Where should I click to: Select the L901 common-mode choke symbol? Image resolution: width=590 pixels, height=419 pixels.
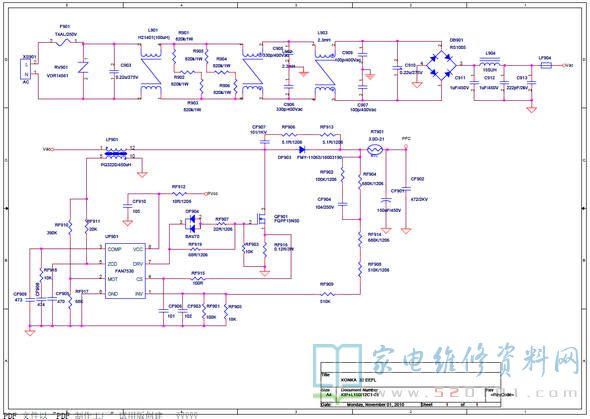tap(151, 71)
